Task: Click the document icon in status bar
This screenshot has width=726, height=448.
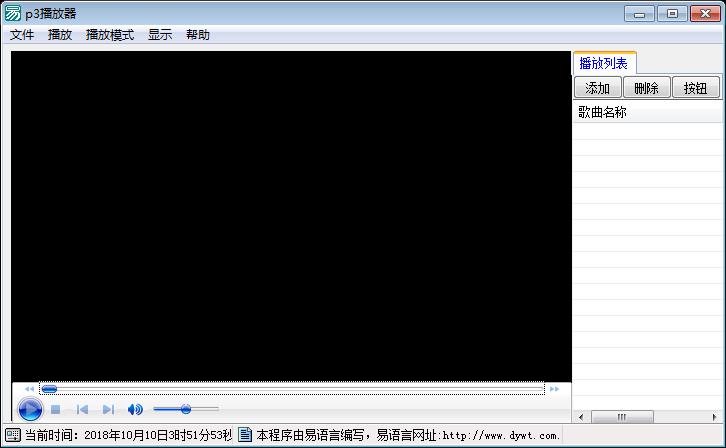Action: point(245,435)
